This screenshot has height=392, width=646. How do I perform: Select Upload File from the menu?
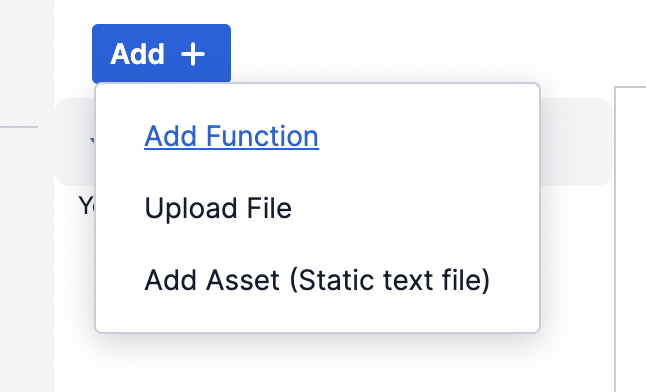[x=218, y=208]
